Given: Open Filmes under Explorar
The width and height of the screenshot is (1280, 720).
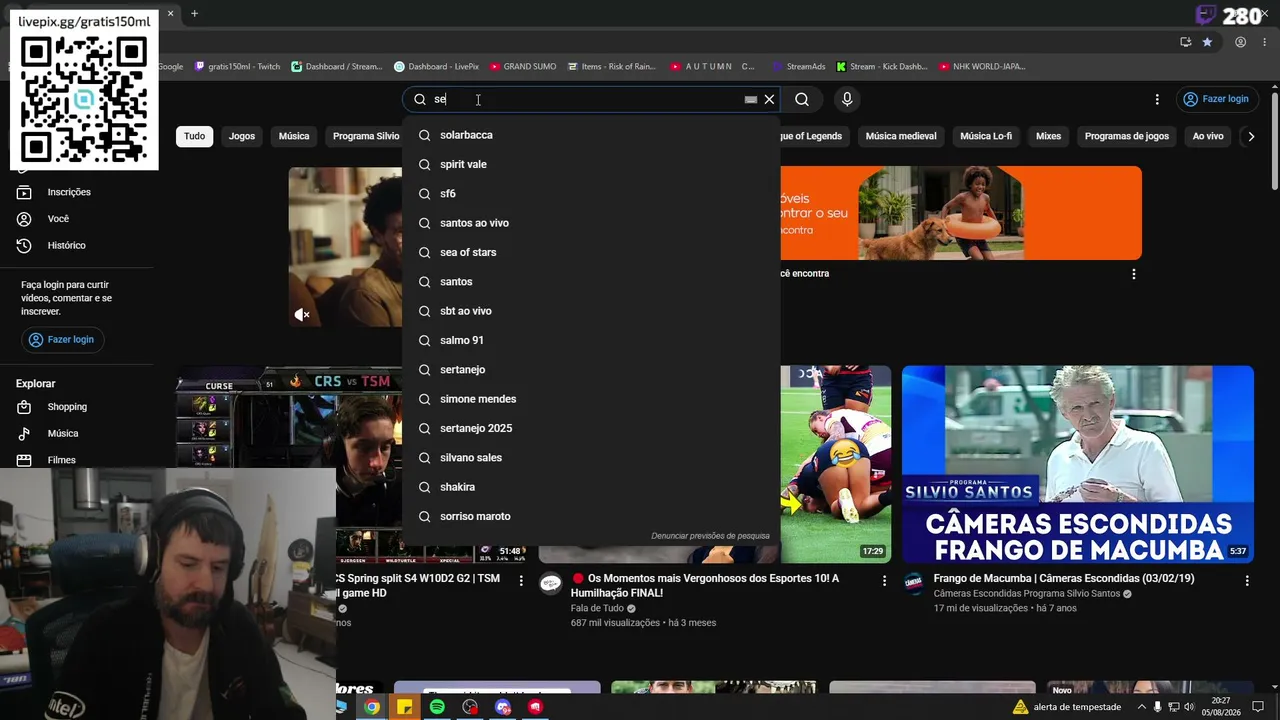Looking at the screenshot, I should [61, 460].
